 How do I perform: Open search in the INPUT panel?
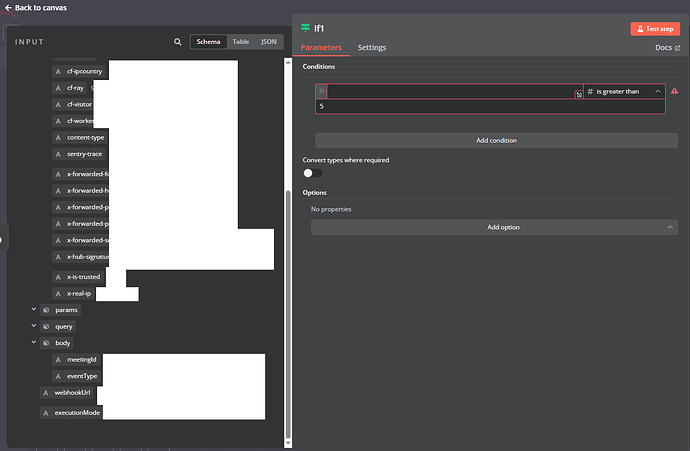coord(177,42)
